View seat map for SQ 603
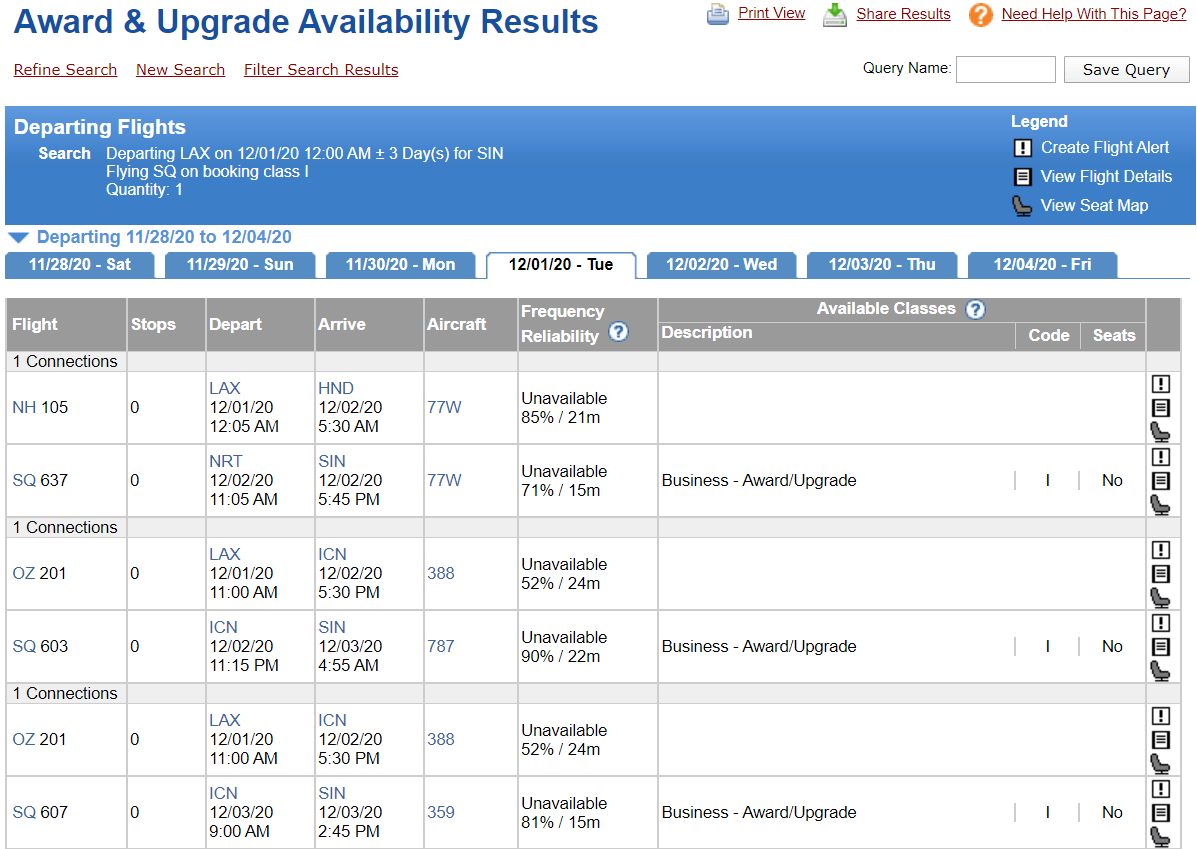 pyautogui.click(x=1160, y=671)
